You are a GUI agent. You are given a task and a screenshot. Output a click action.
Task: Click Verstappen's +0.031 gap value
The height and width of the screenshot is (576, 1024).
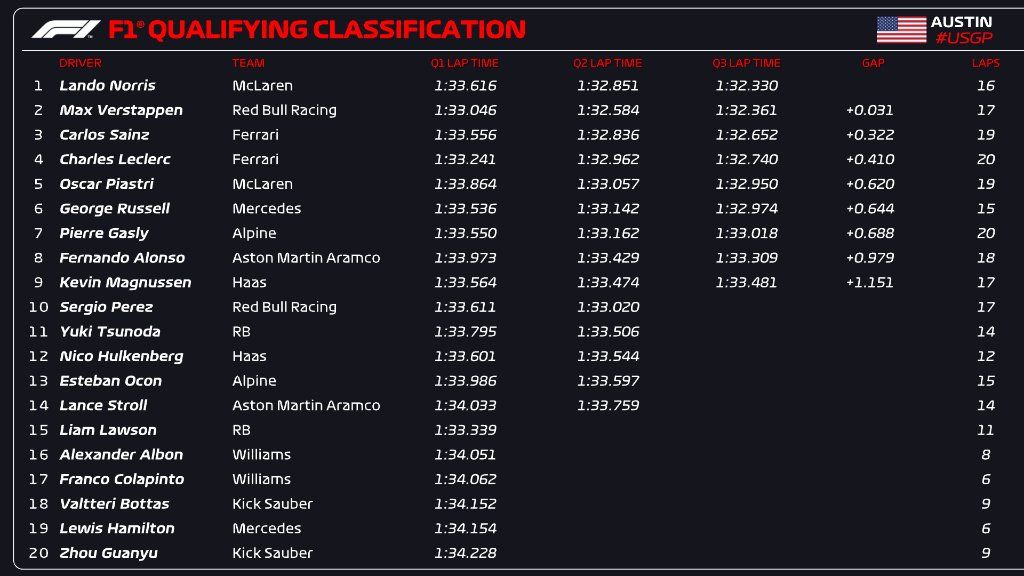click(869, 110)
